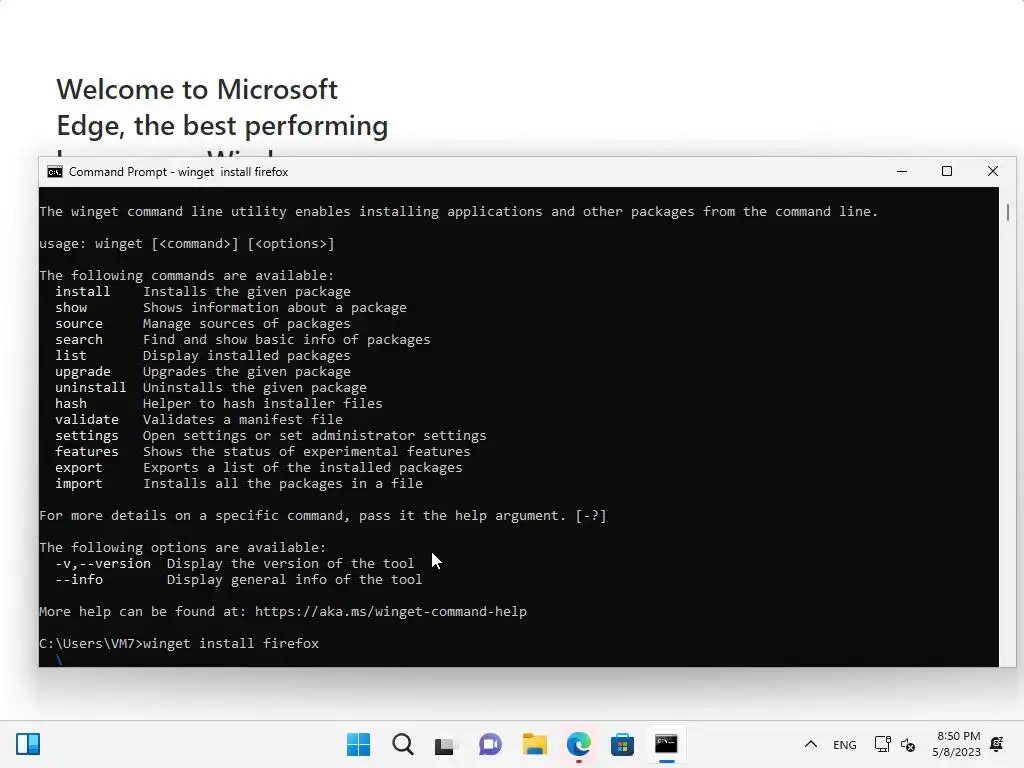Open network status tray icon
1024x768 pixels.
click(882, 744)
